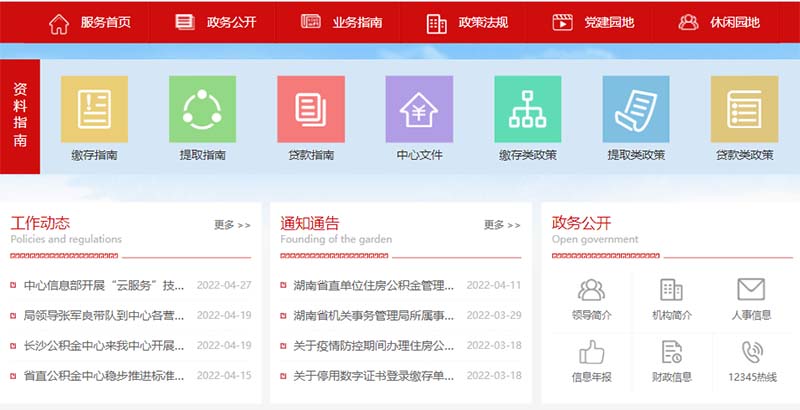
Task: Click the 中心文件 label text
Action: click(x=419, y=155)
